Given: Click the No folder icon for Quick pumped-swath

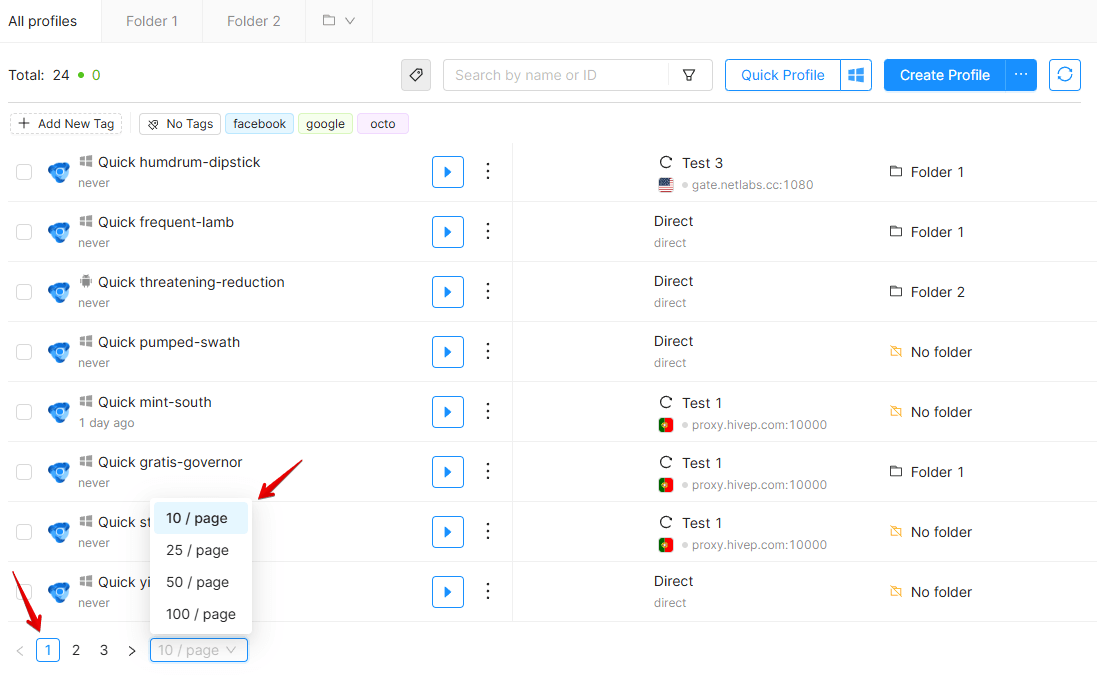Looking at the screenshot, I should pos(896,351).
